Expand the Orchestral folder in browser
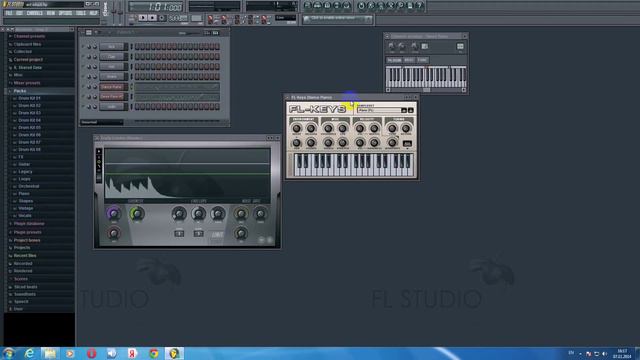Image resolution: width=640 pixels, height=360 pixels. [29, 186]
